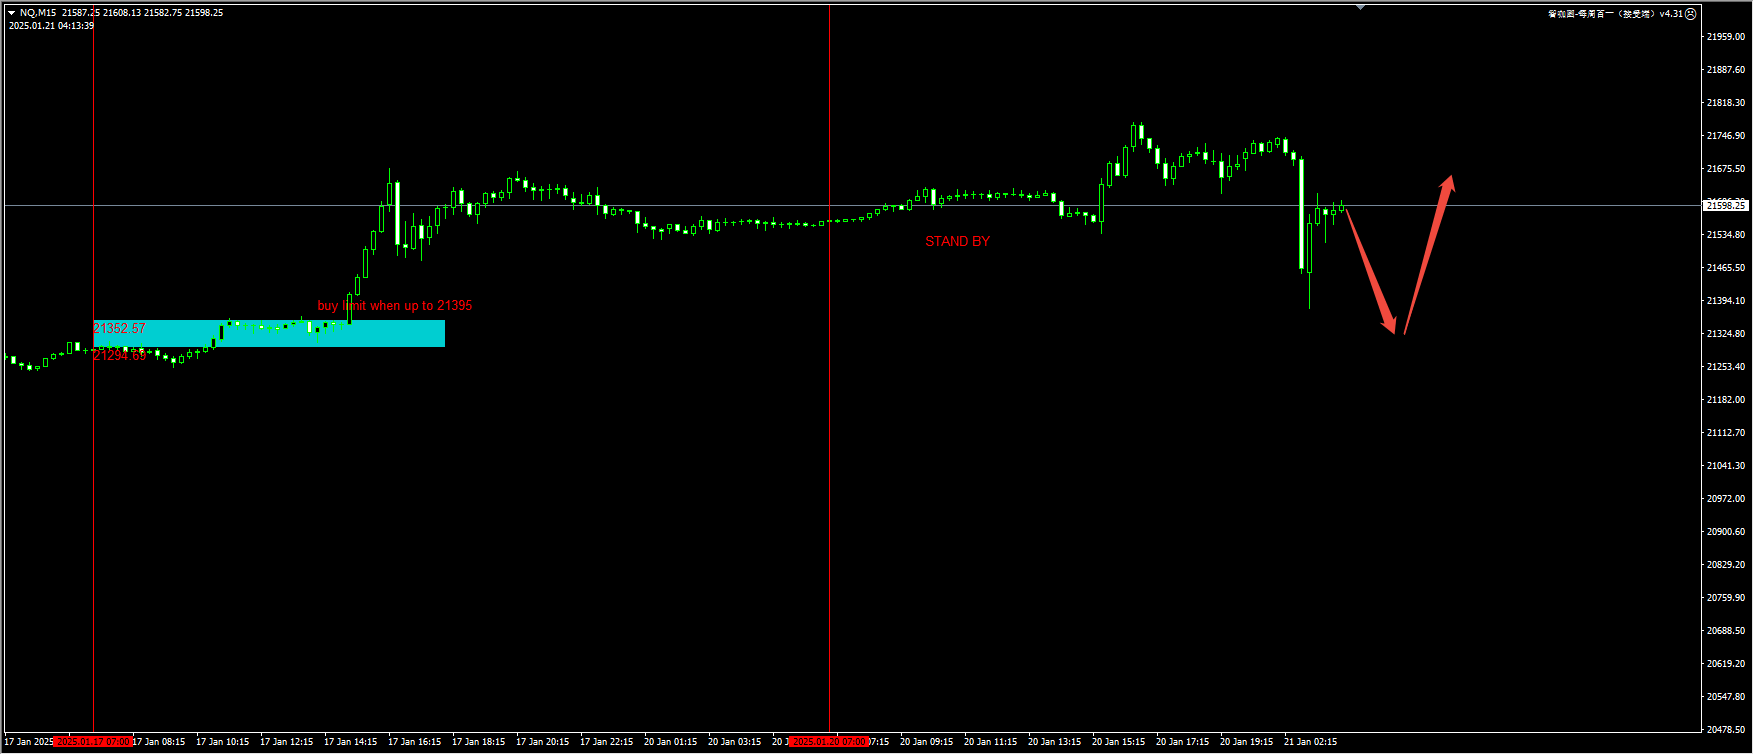Click the one-click trading arrow beside NQ,M15
This screenshot has width=1754, height=755.
click(x=11, y=13)
